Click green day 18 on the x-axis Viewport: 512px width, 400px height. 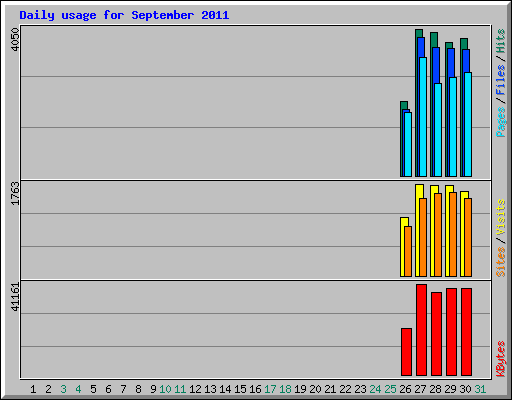click(285, 389)
